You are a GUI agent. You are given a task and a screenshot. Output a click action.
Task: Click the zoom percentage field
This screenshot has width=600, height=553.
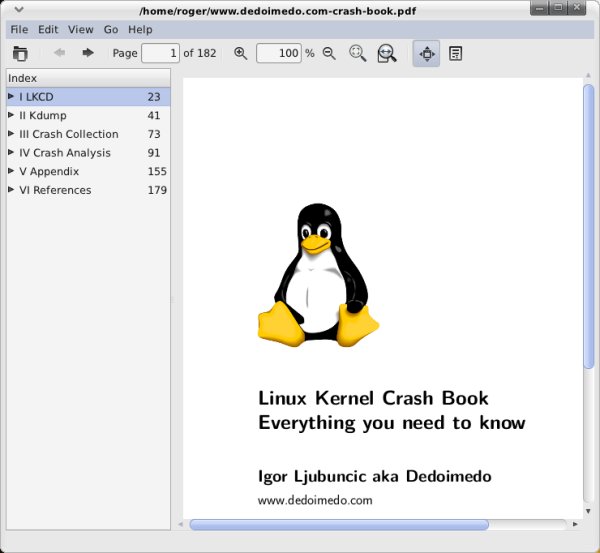[x=279, y=53]
